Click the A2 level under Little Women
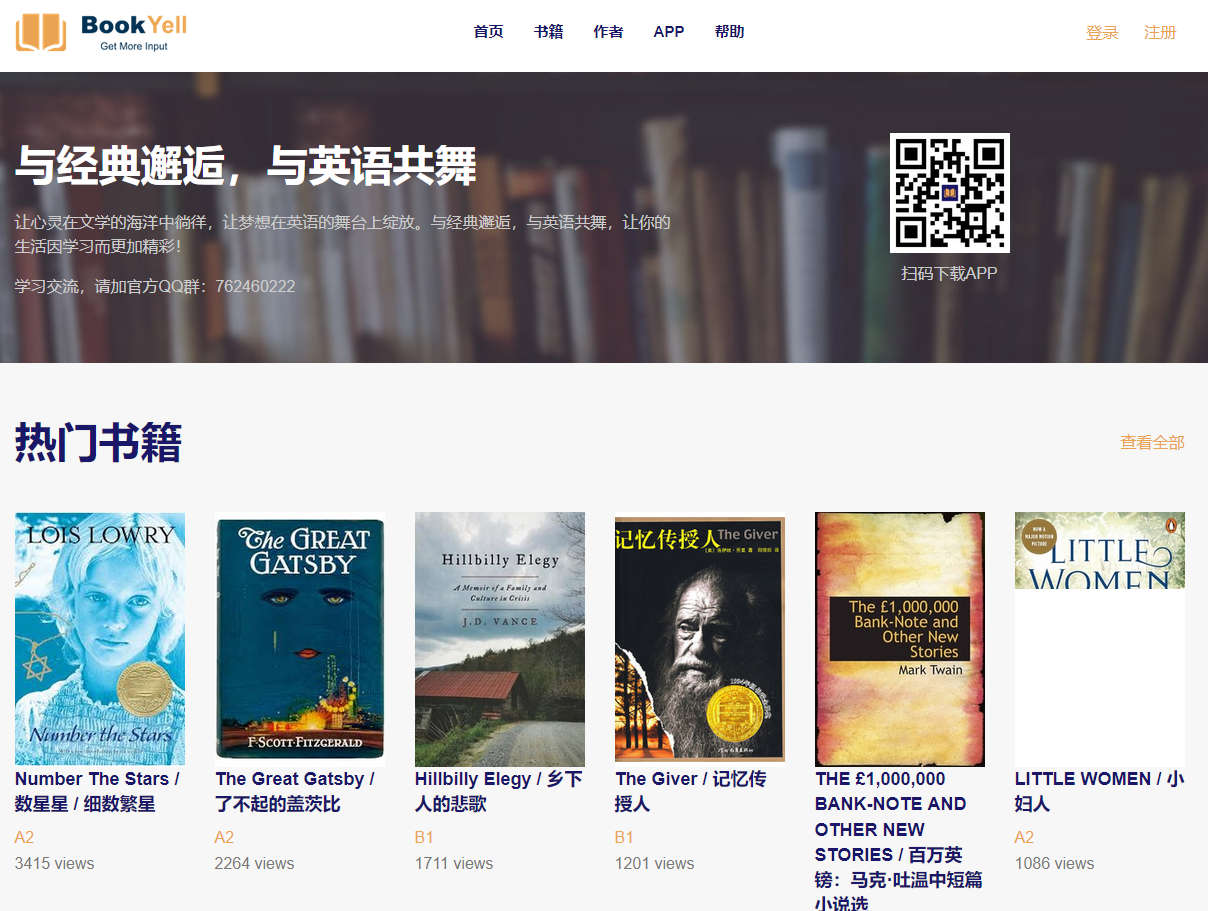Image resolution: width=1208 pixels, height=911 pixels. [1024, 837]
